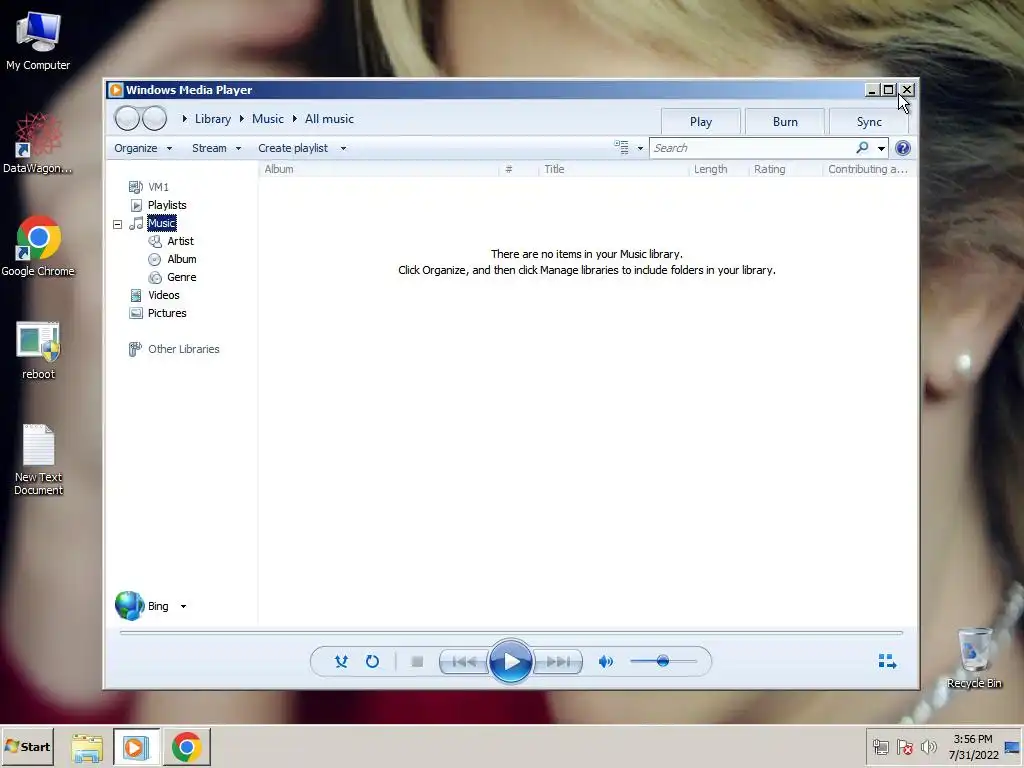Switch to the Play tab
This screenshot has height=768, width=1024.
701,121
